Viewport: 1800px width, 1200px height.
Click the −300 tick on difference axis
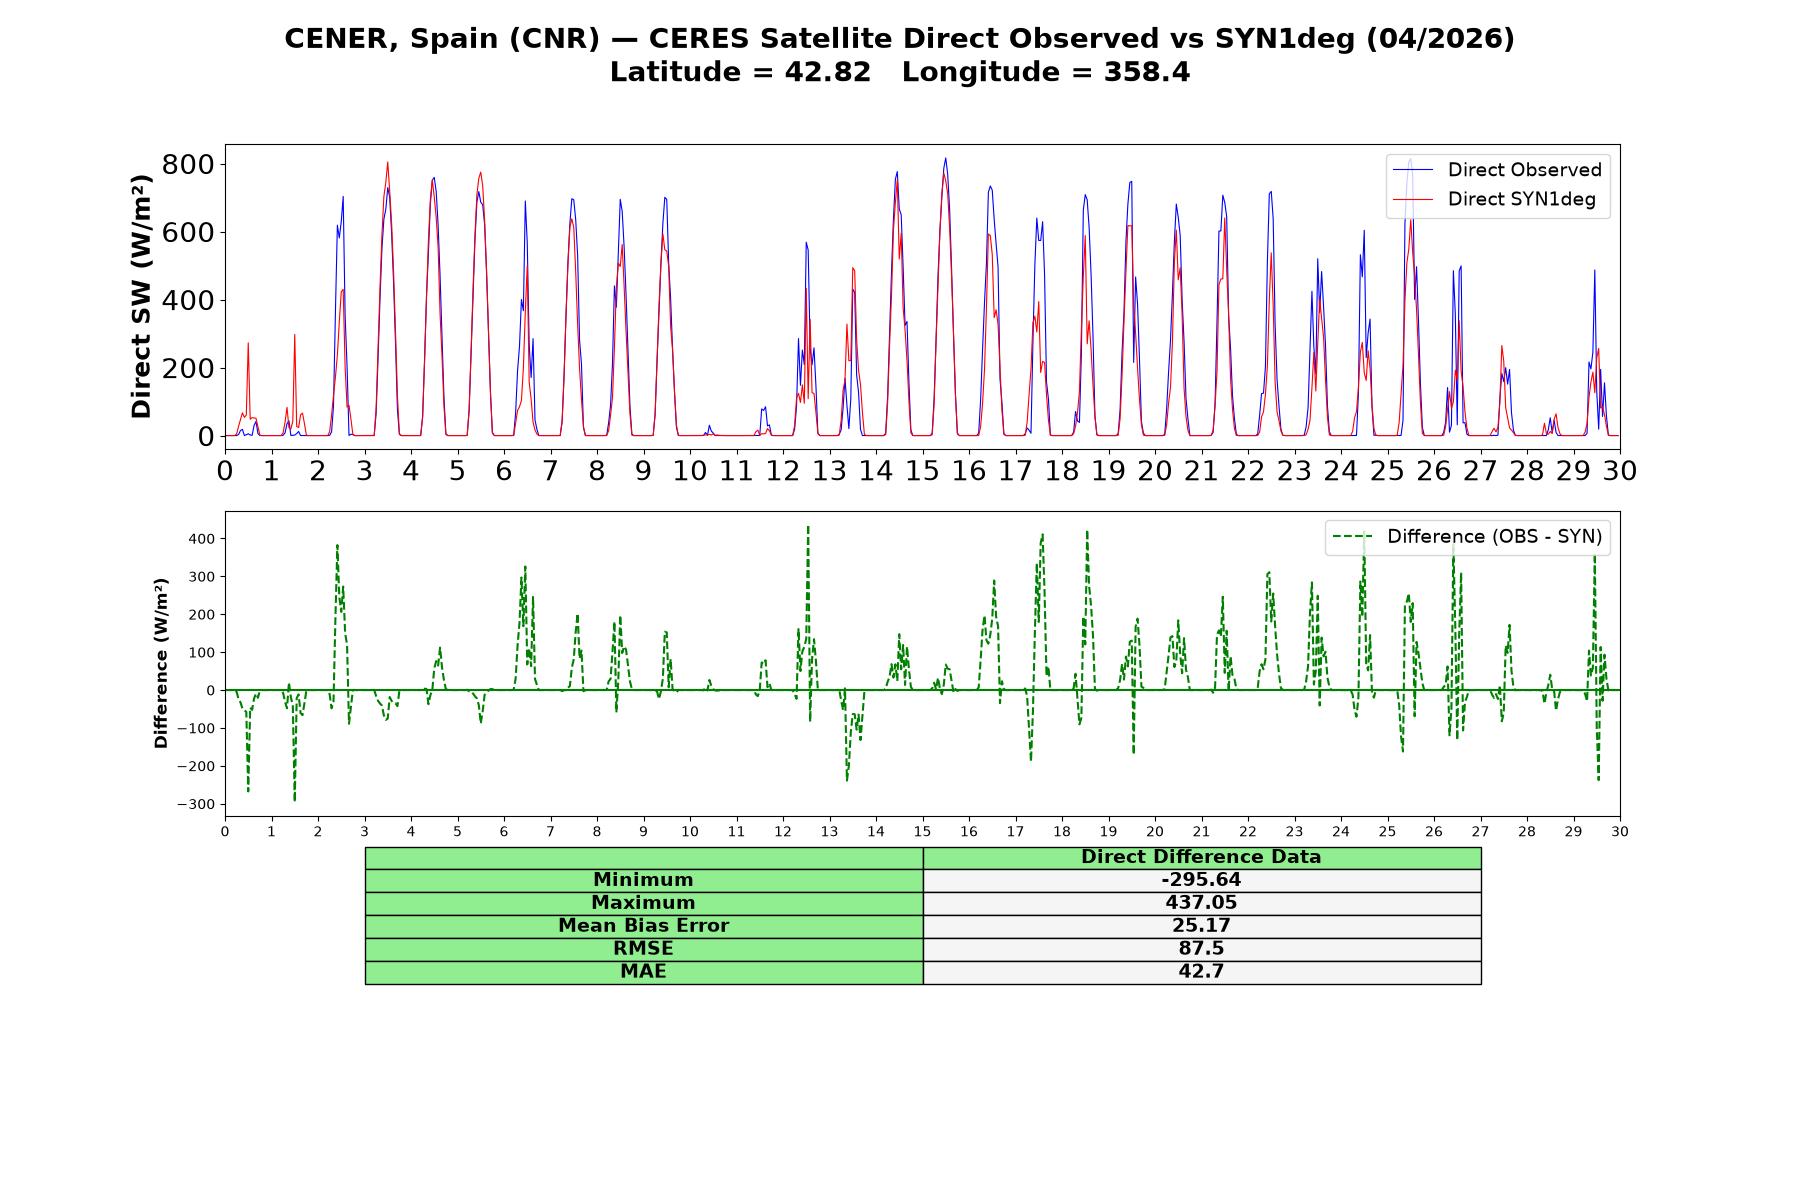pos(196,805)
